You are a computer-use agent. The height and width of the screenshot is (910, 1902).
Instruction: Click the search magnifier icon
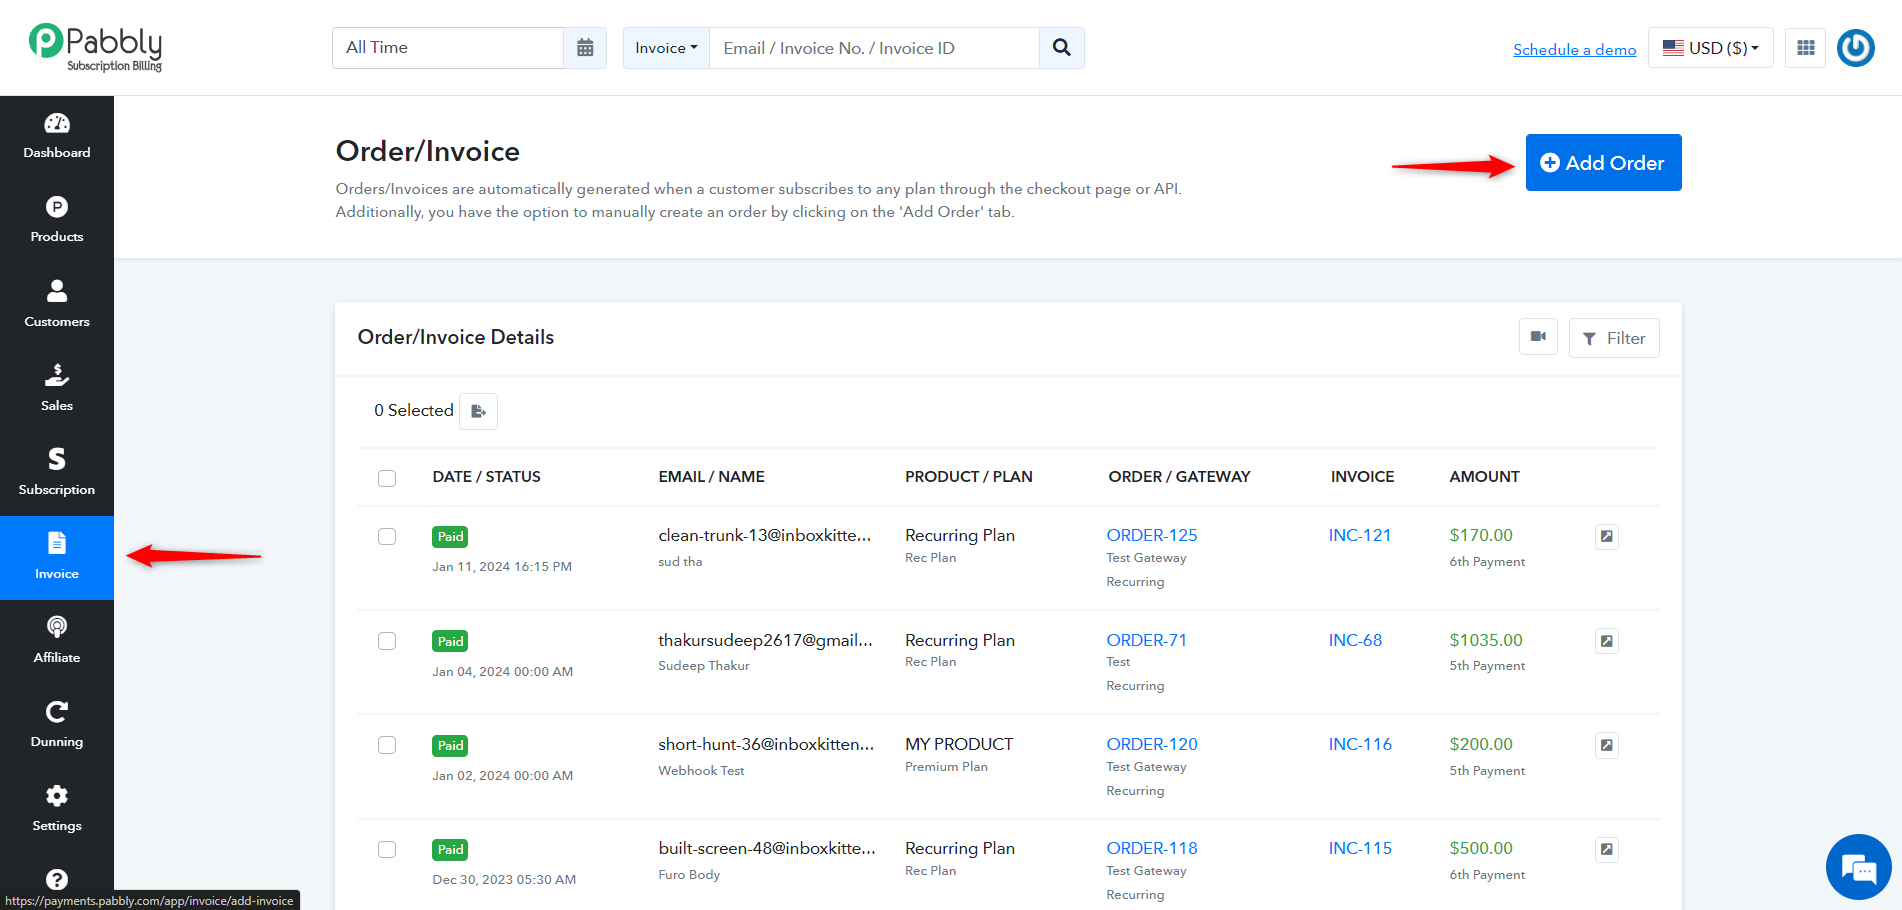tap(1062, 48)
